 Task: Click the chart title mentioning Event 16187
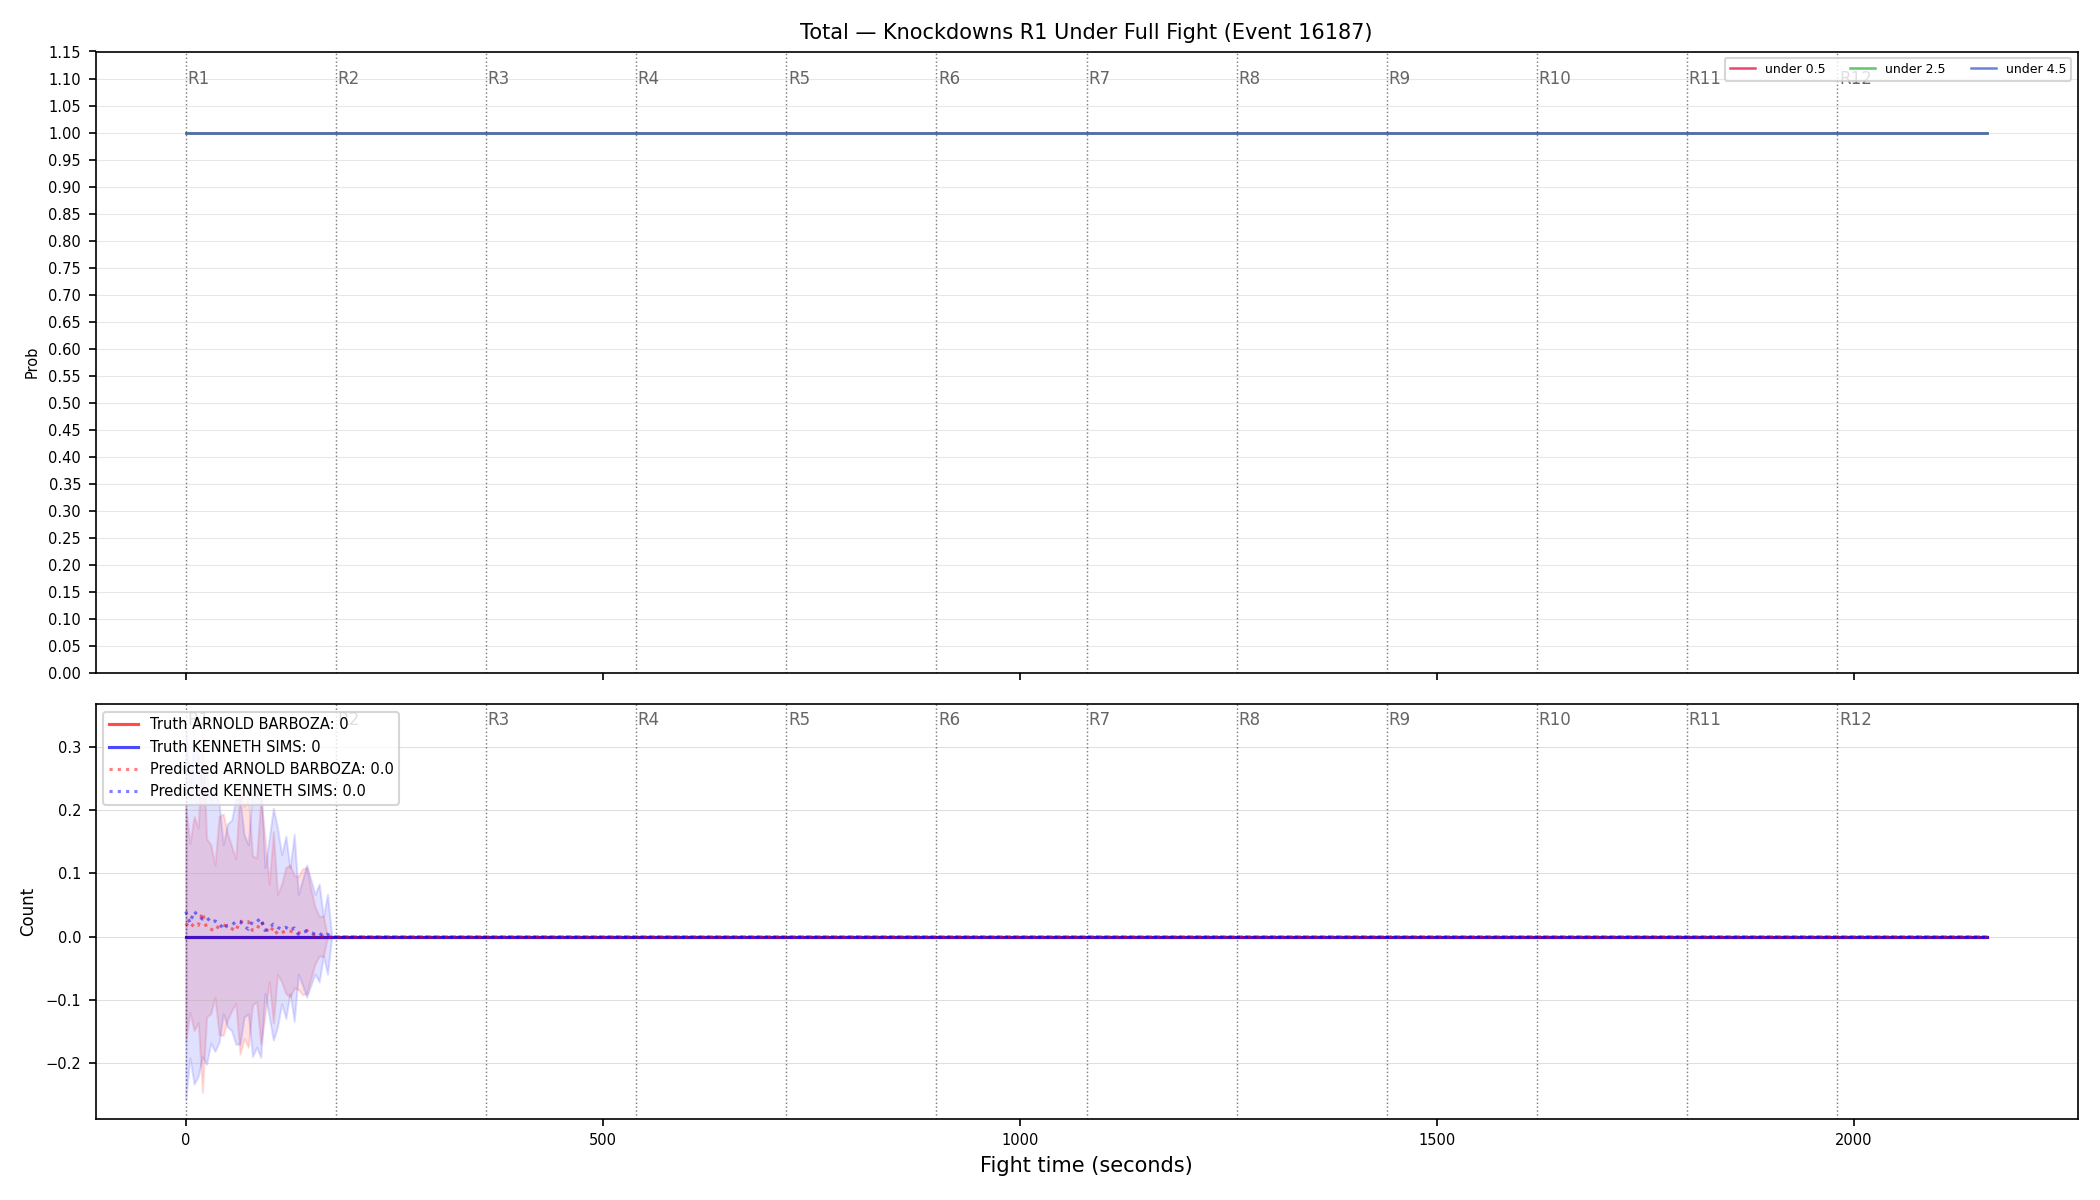(1086, 32)
